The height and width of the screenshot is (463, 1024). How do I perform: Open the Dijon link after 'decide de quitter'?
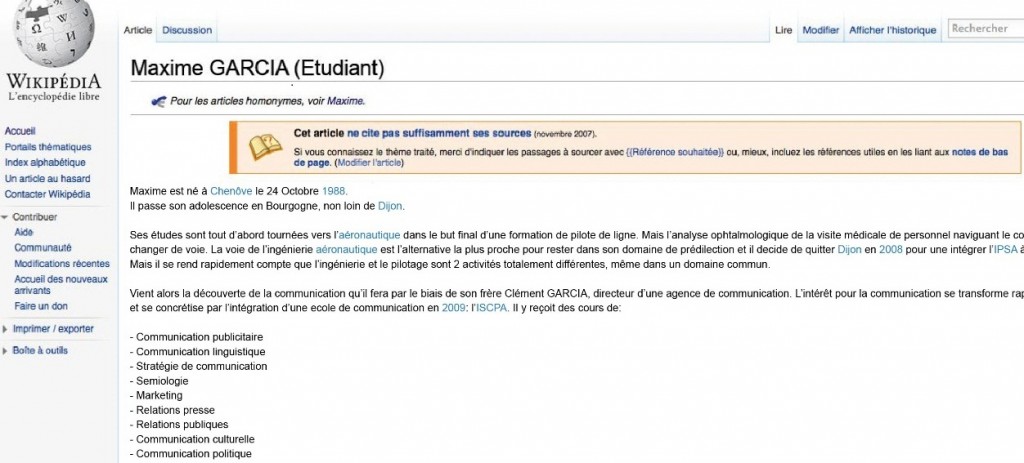pyautogui.click(x=850, y=249)
